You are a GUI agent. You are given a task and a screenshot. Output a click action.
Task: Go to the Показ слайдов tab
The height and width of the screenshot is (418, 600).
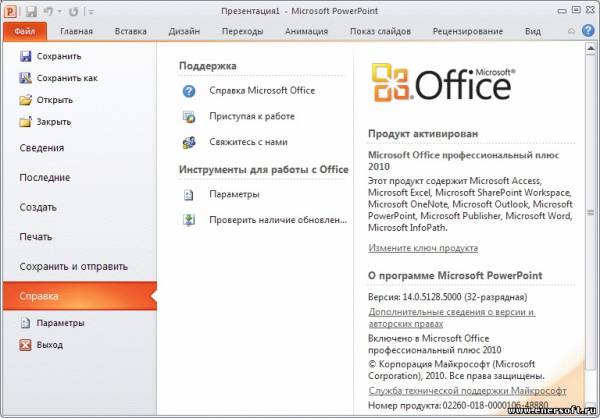point(380,31)
